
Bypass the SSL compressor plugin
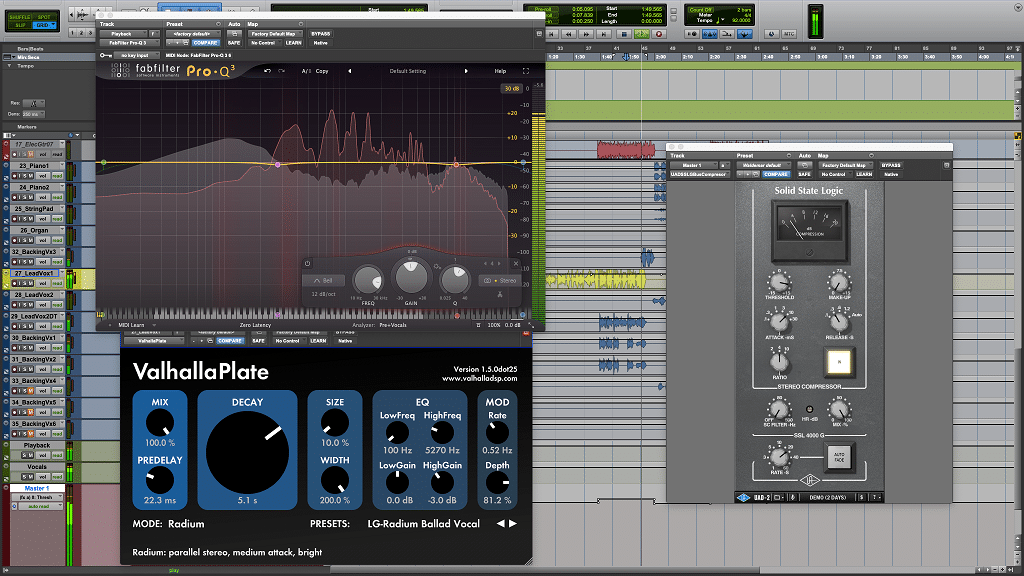(891, 165)
